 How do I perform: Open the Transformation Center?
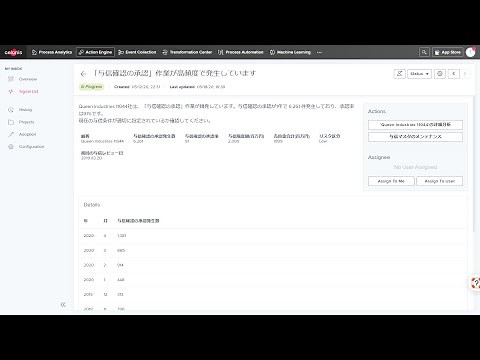click(x=187, y=52)
